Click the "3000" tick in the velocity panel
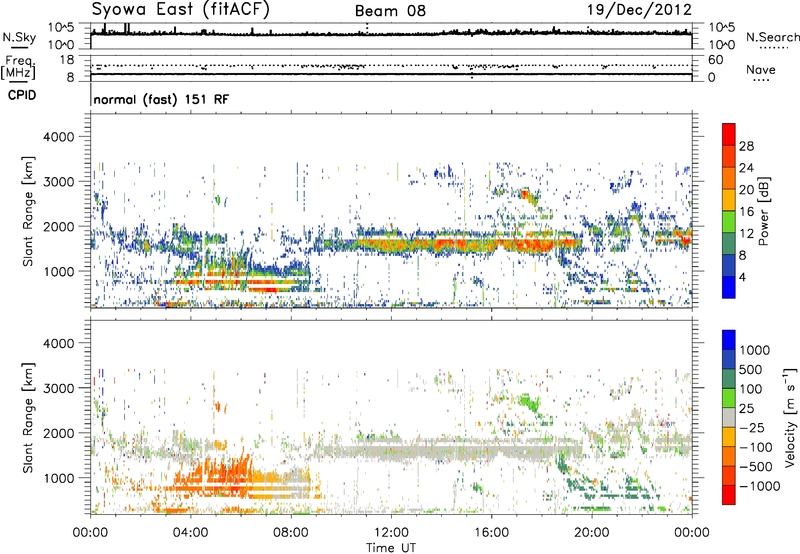This screenshot has height=554, width=800. coord(58,388)
